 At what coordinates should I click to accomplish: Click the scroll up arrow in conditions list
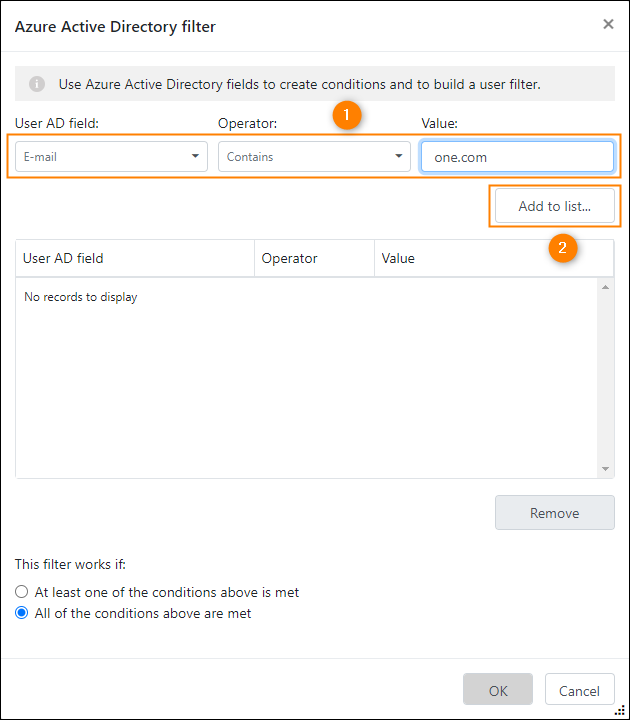(x=605, y=287)
